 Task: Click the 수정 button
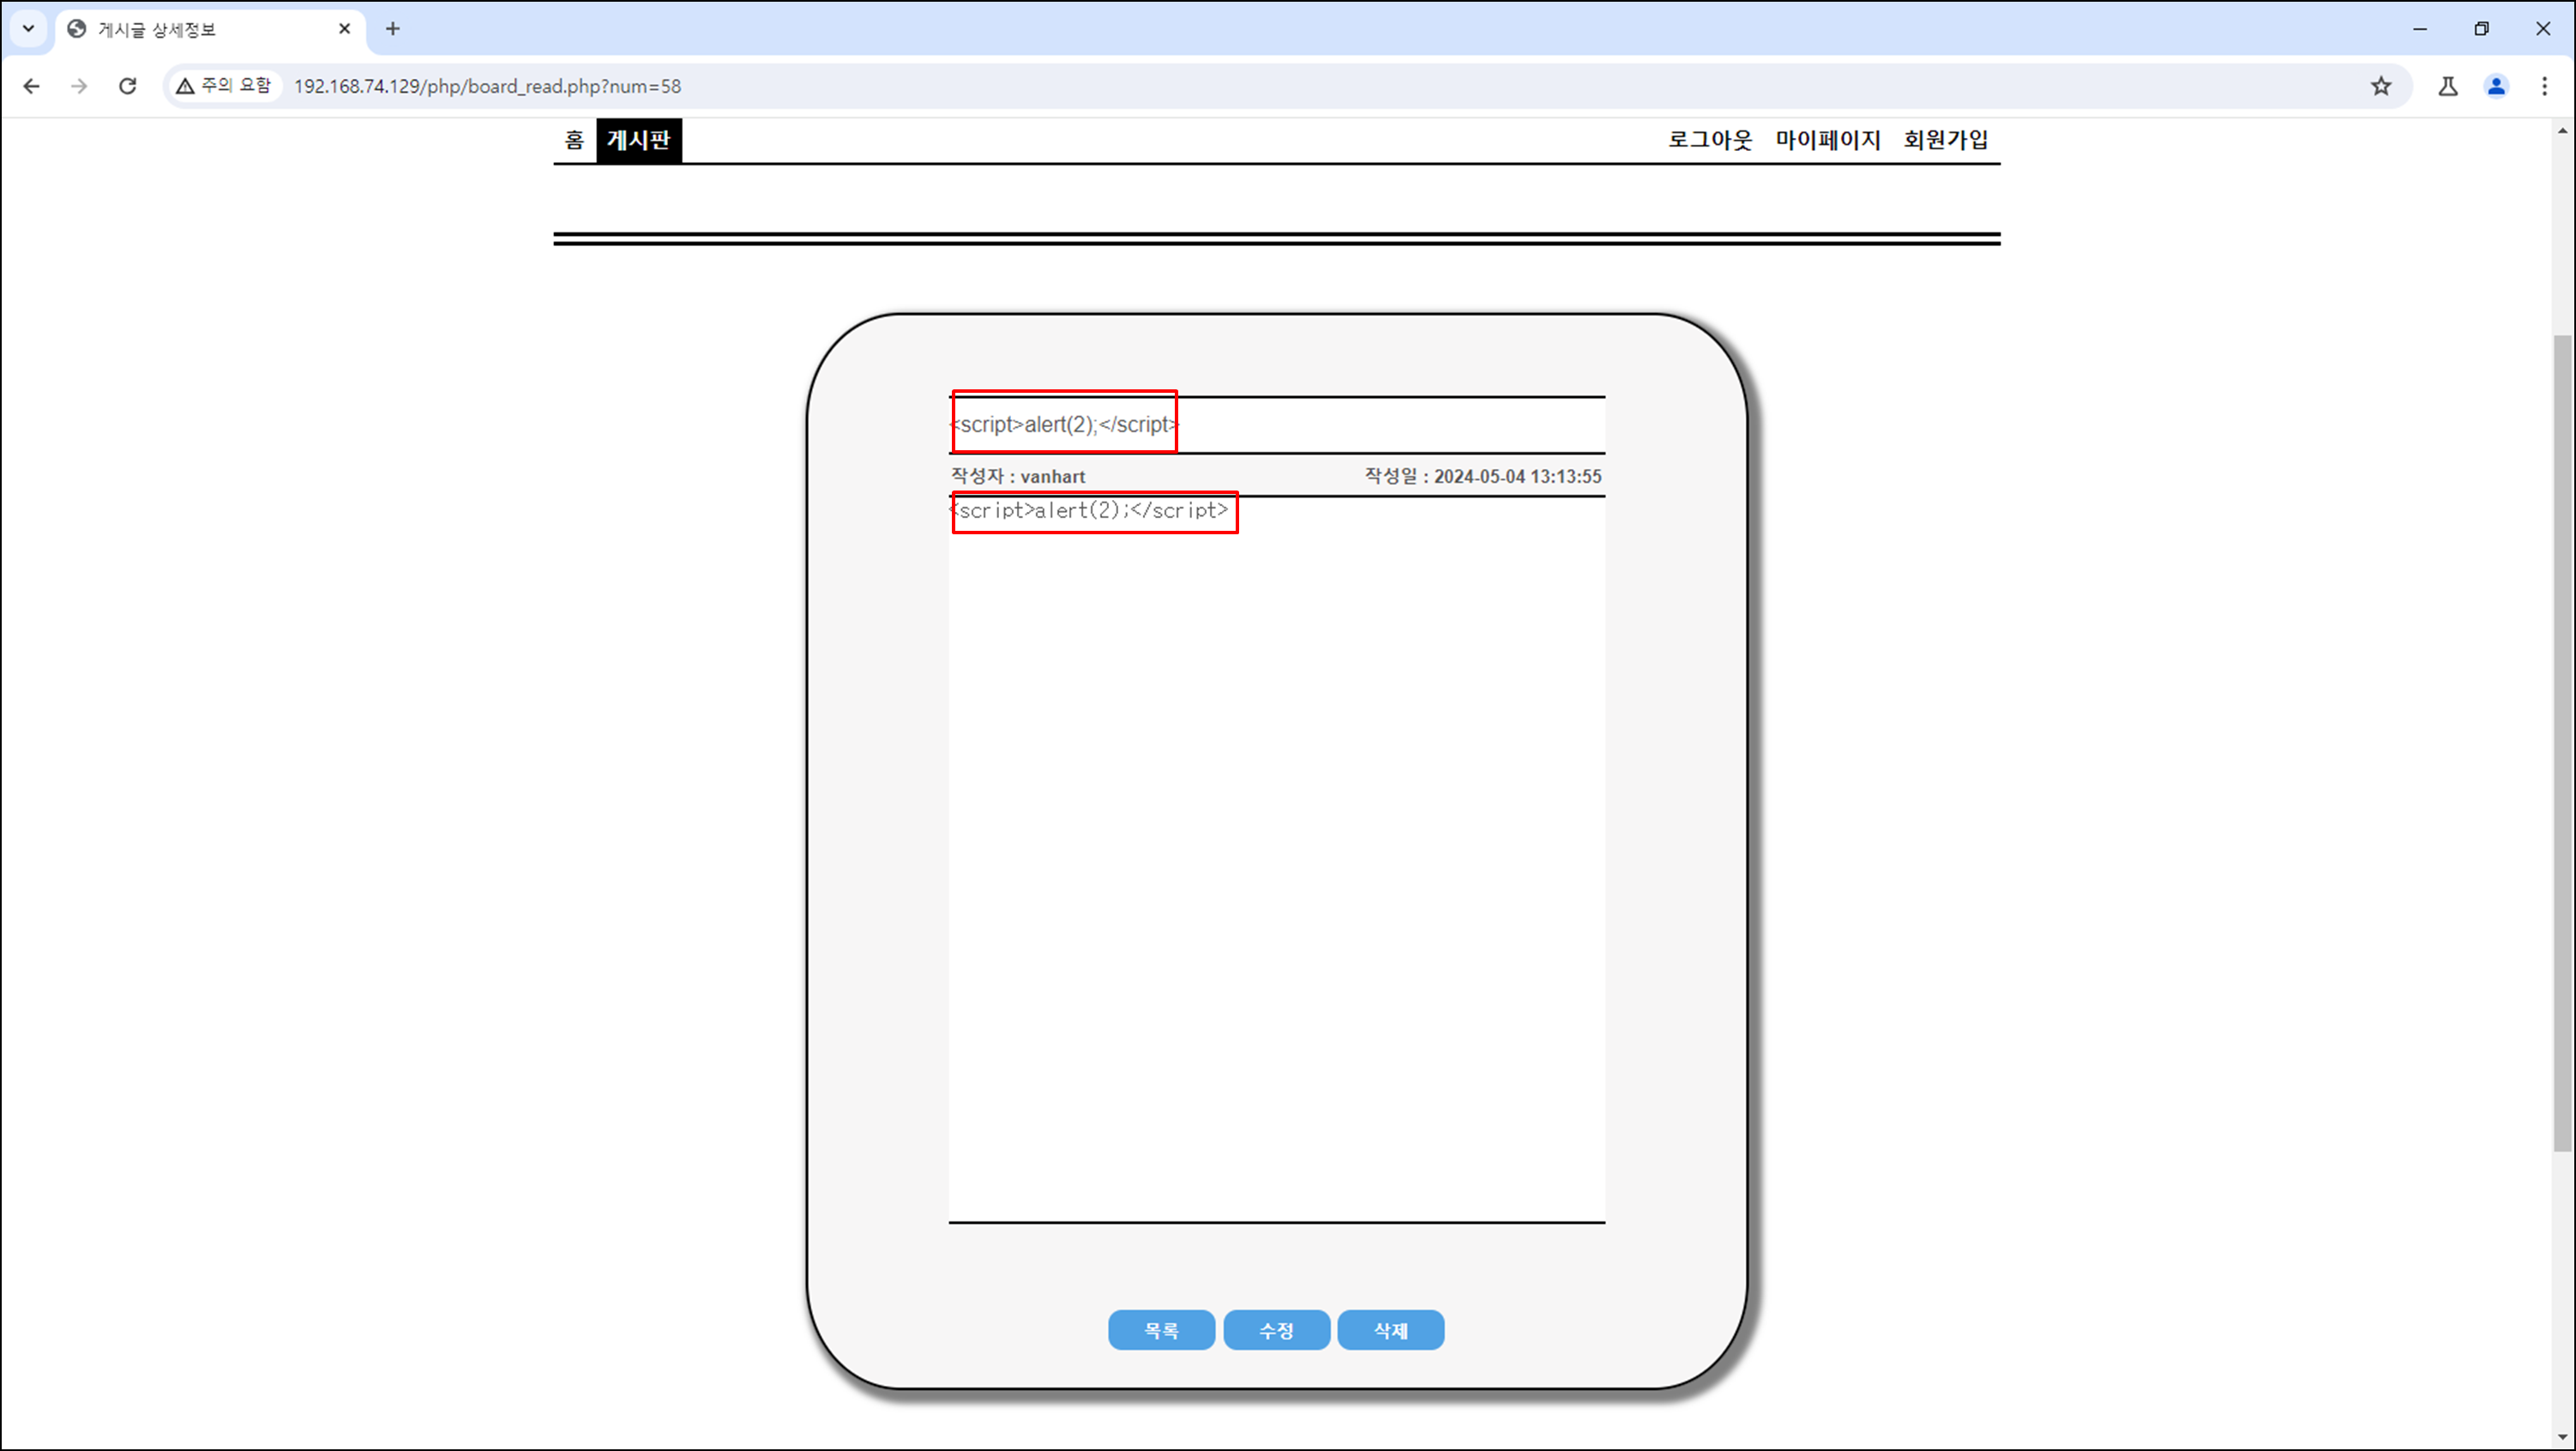click(1276, 1330)
